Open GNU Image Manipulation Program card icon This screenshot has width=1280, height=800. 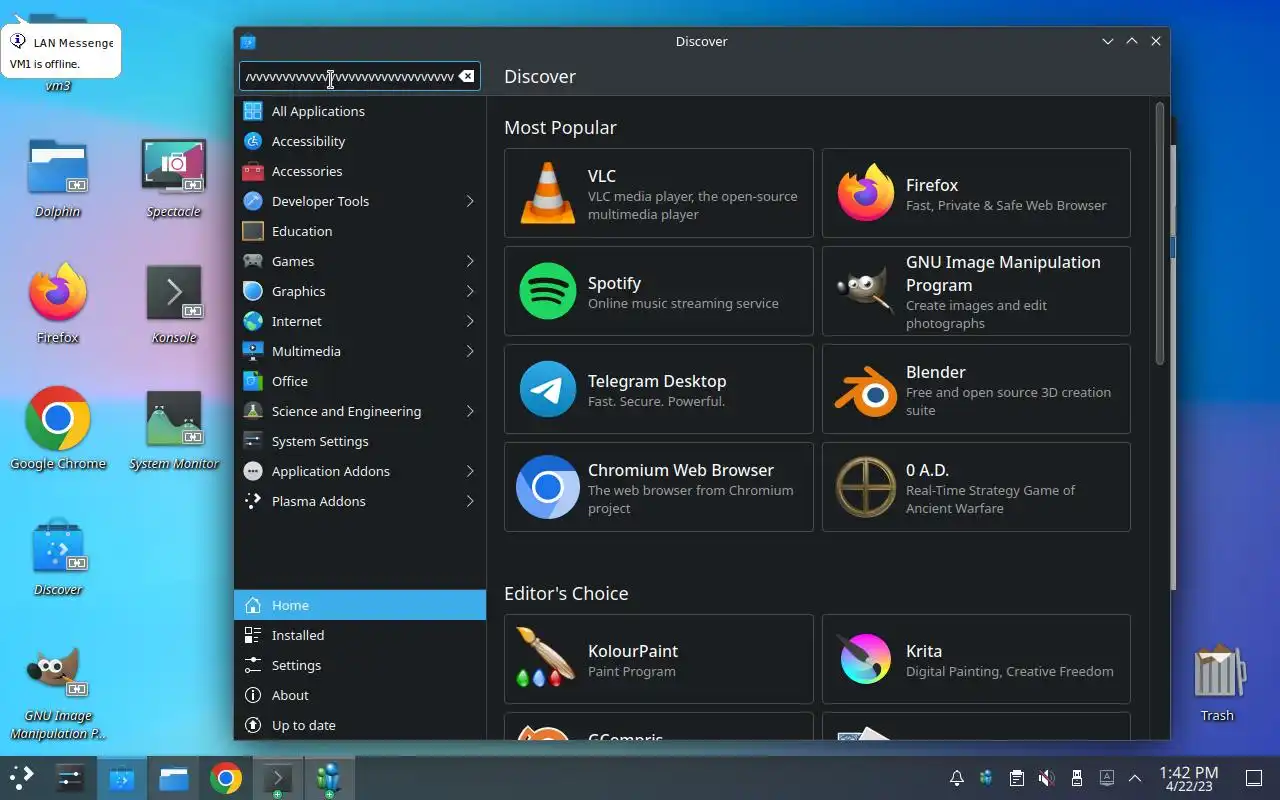(866, 291)
